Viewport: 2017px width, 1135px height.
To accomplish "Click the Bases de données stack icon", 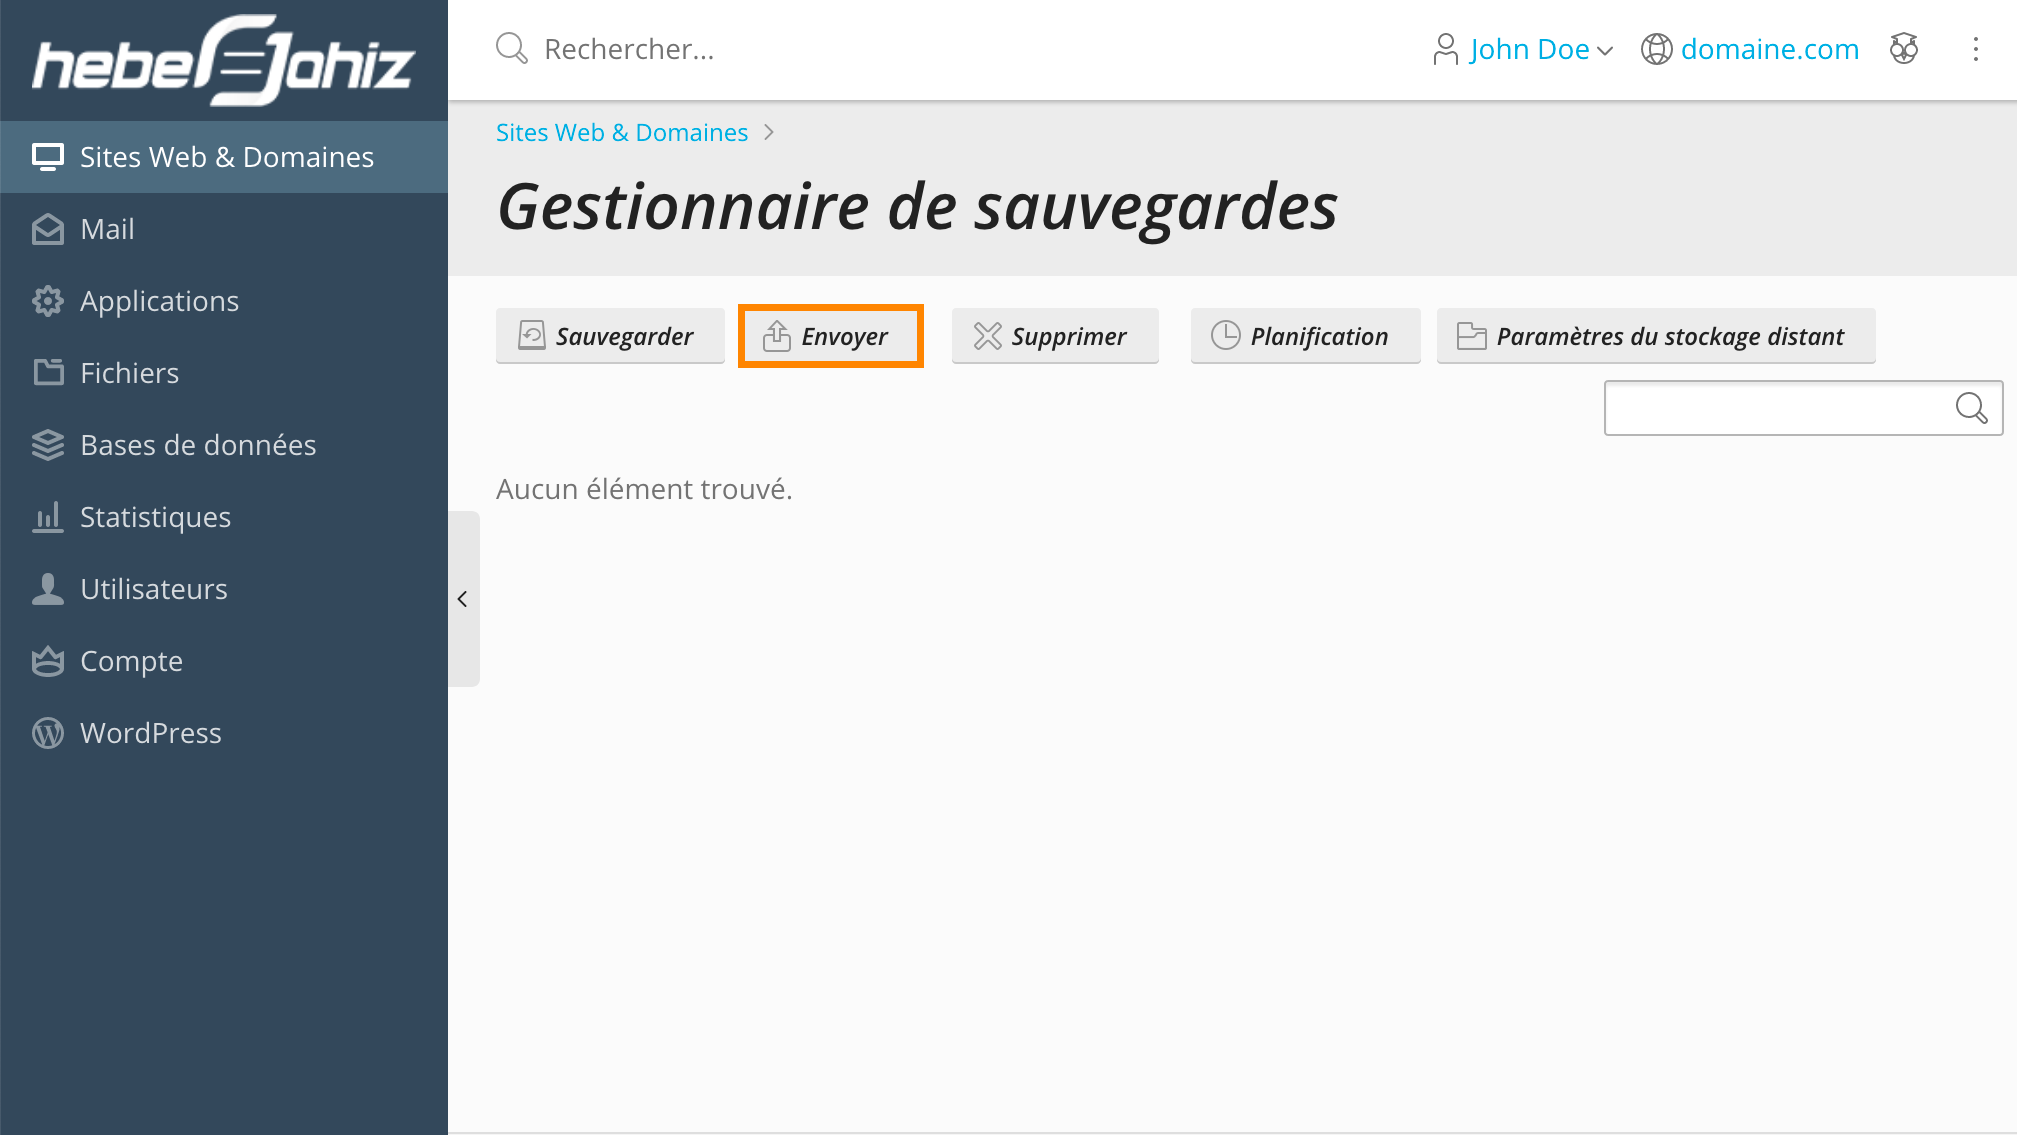I will [x=48, y=445].
